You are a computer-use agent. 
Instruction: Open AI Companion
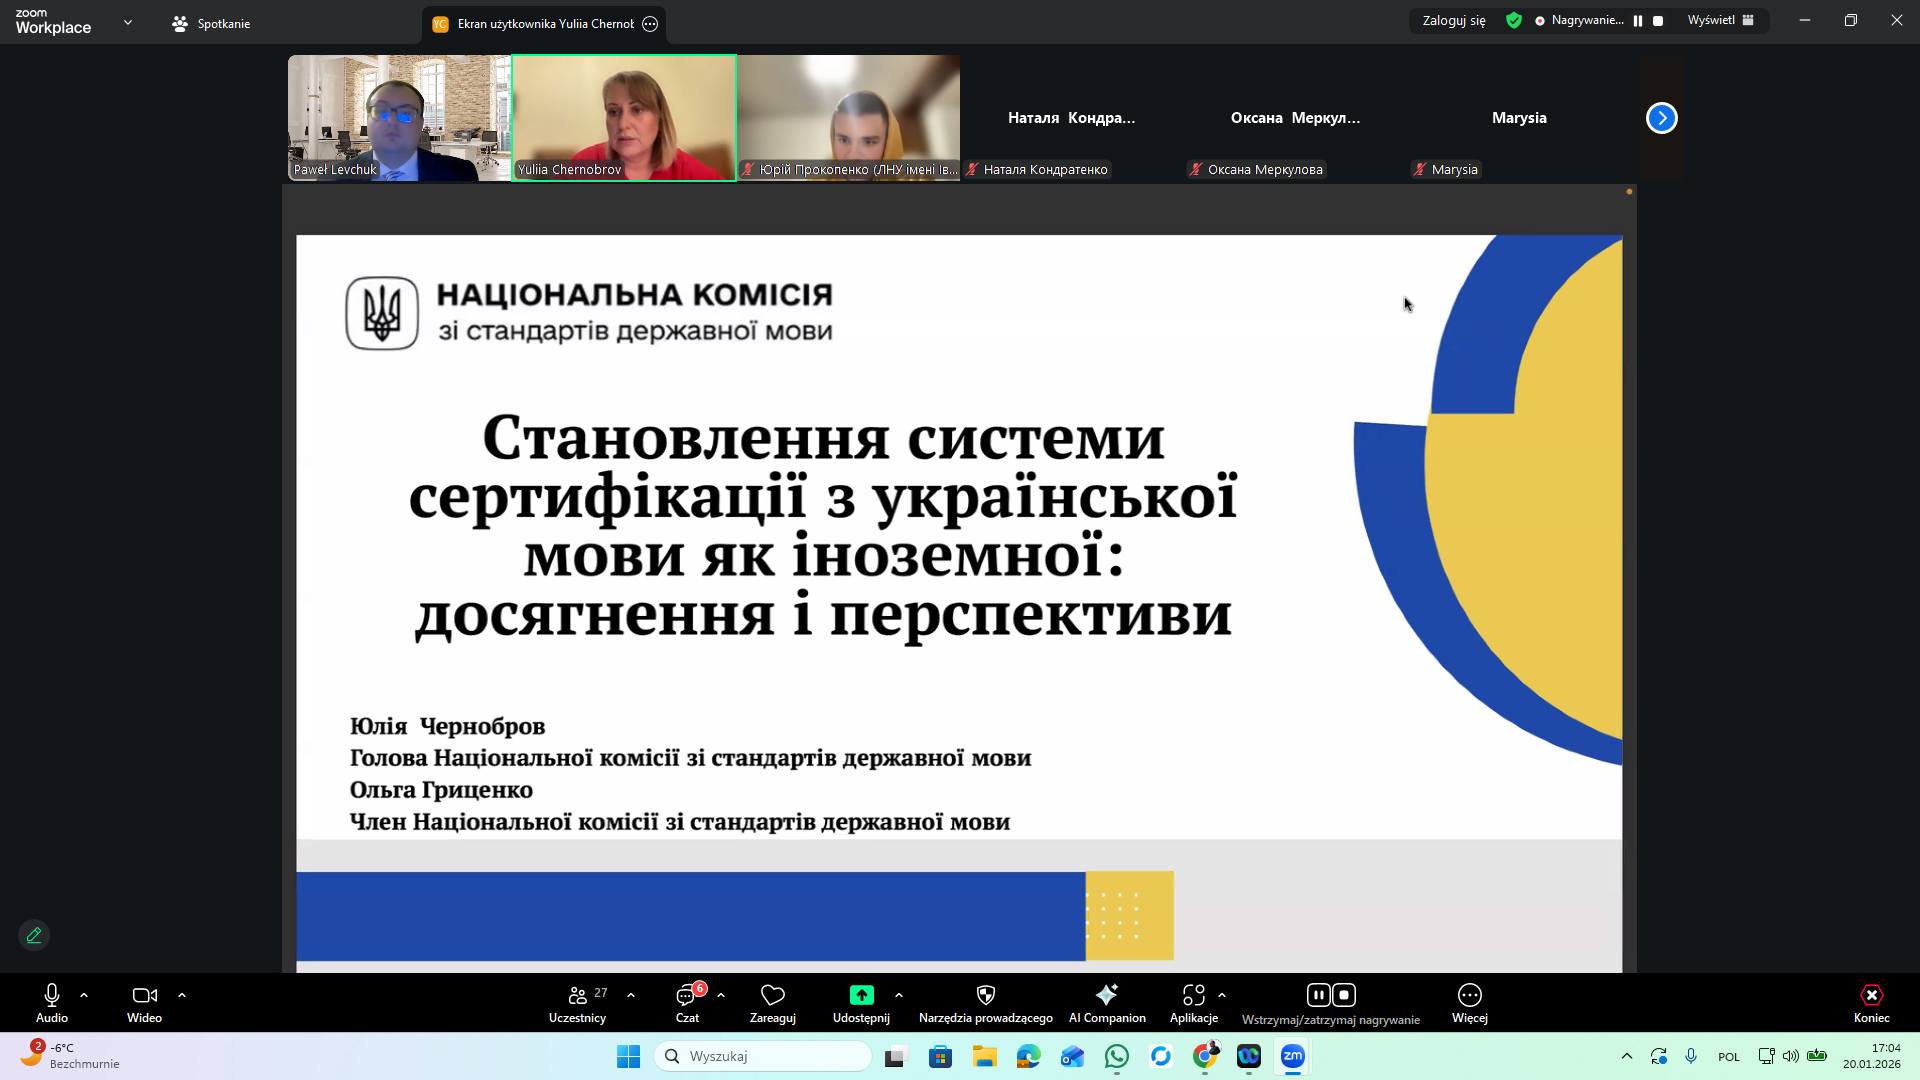[1106, 1003]
